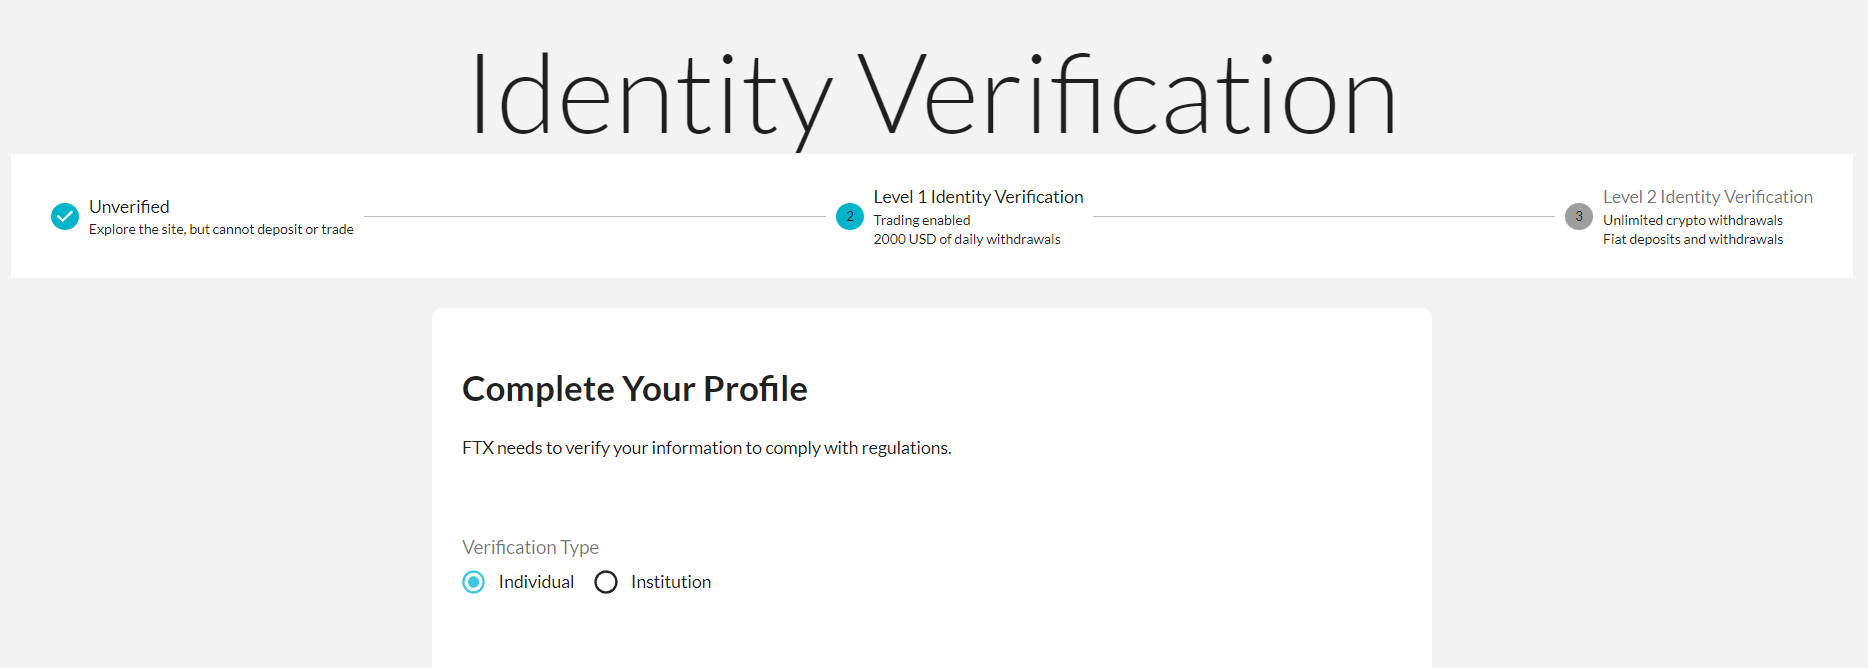This screenshot has height=668, width=1868.
Task: Select the Individual verification type
Action: [473, 581]
